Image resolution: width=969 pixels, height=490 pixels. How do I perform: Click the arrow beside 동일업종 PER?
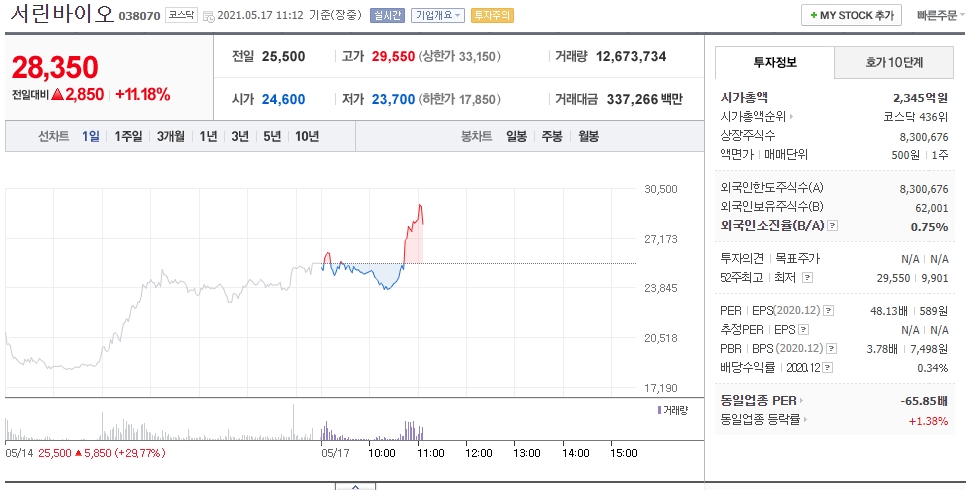pos(802,402)
